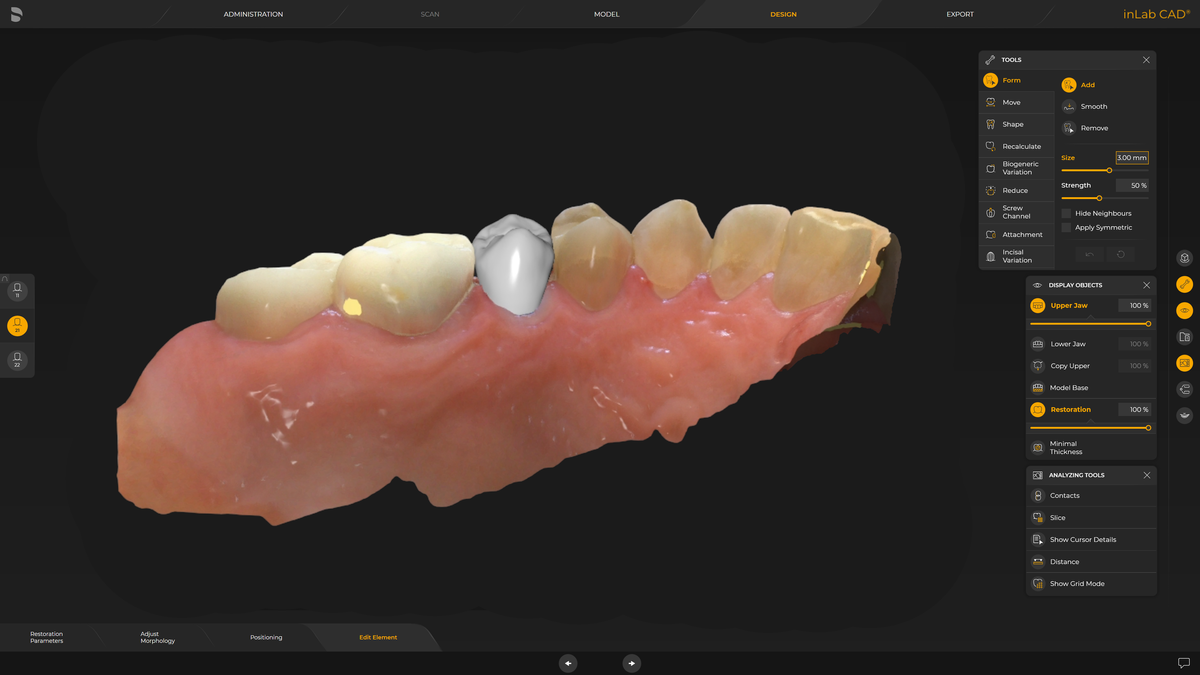The image size is (1200, 675).
Task: Choose the Biogeneric Variation tool
Action: [x=1020, y=168]
